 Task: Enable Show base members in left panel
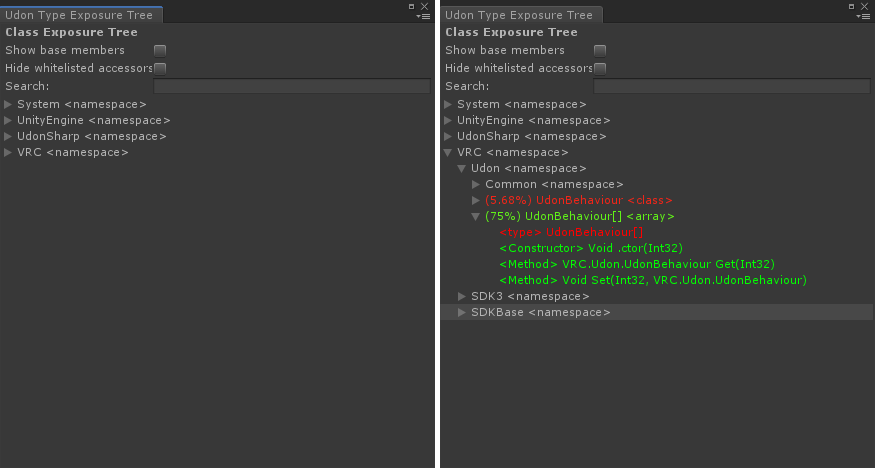tap(160, 51)
